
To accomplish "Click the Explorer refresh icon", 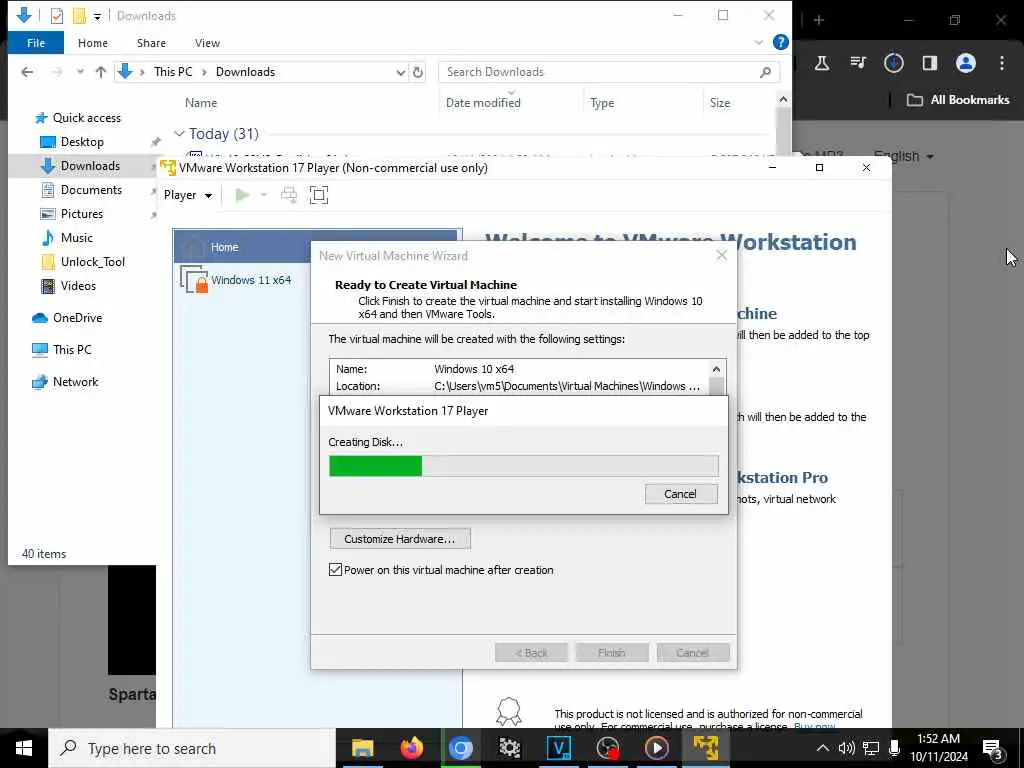I will click(x=418, y=72).
